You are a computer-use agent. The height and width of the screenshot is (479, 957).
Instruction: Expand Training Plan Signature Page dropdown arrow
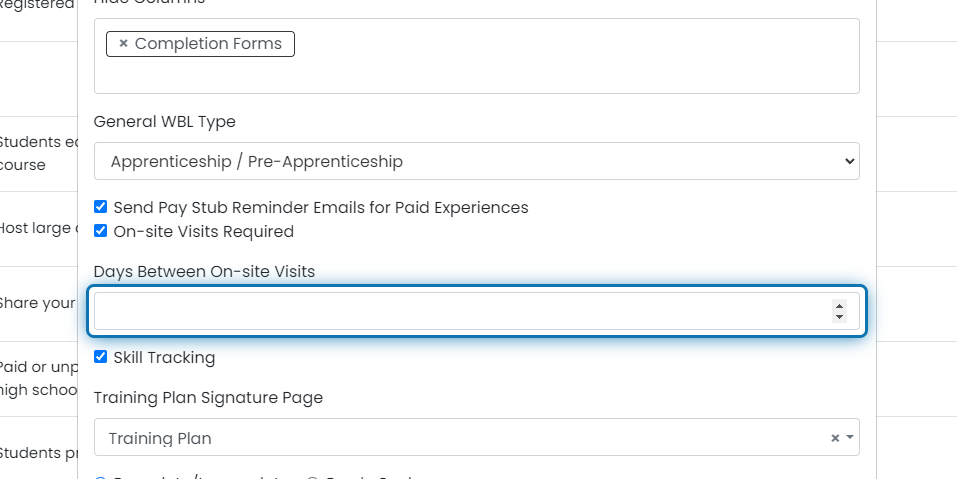[x=850, y=438]
